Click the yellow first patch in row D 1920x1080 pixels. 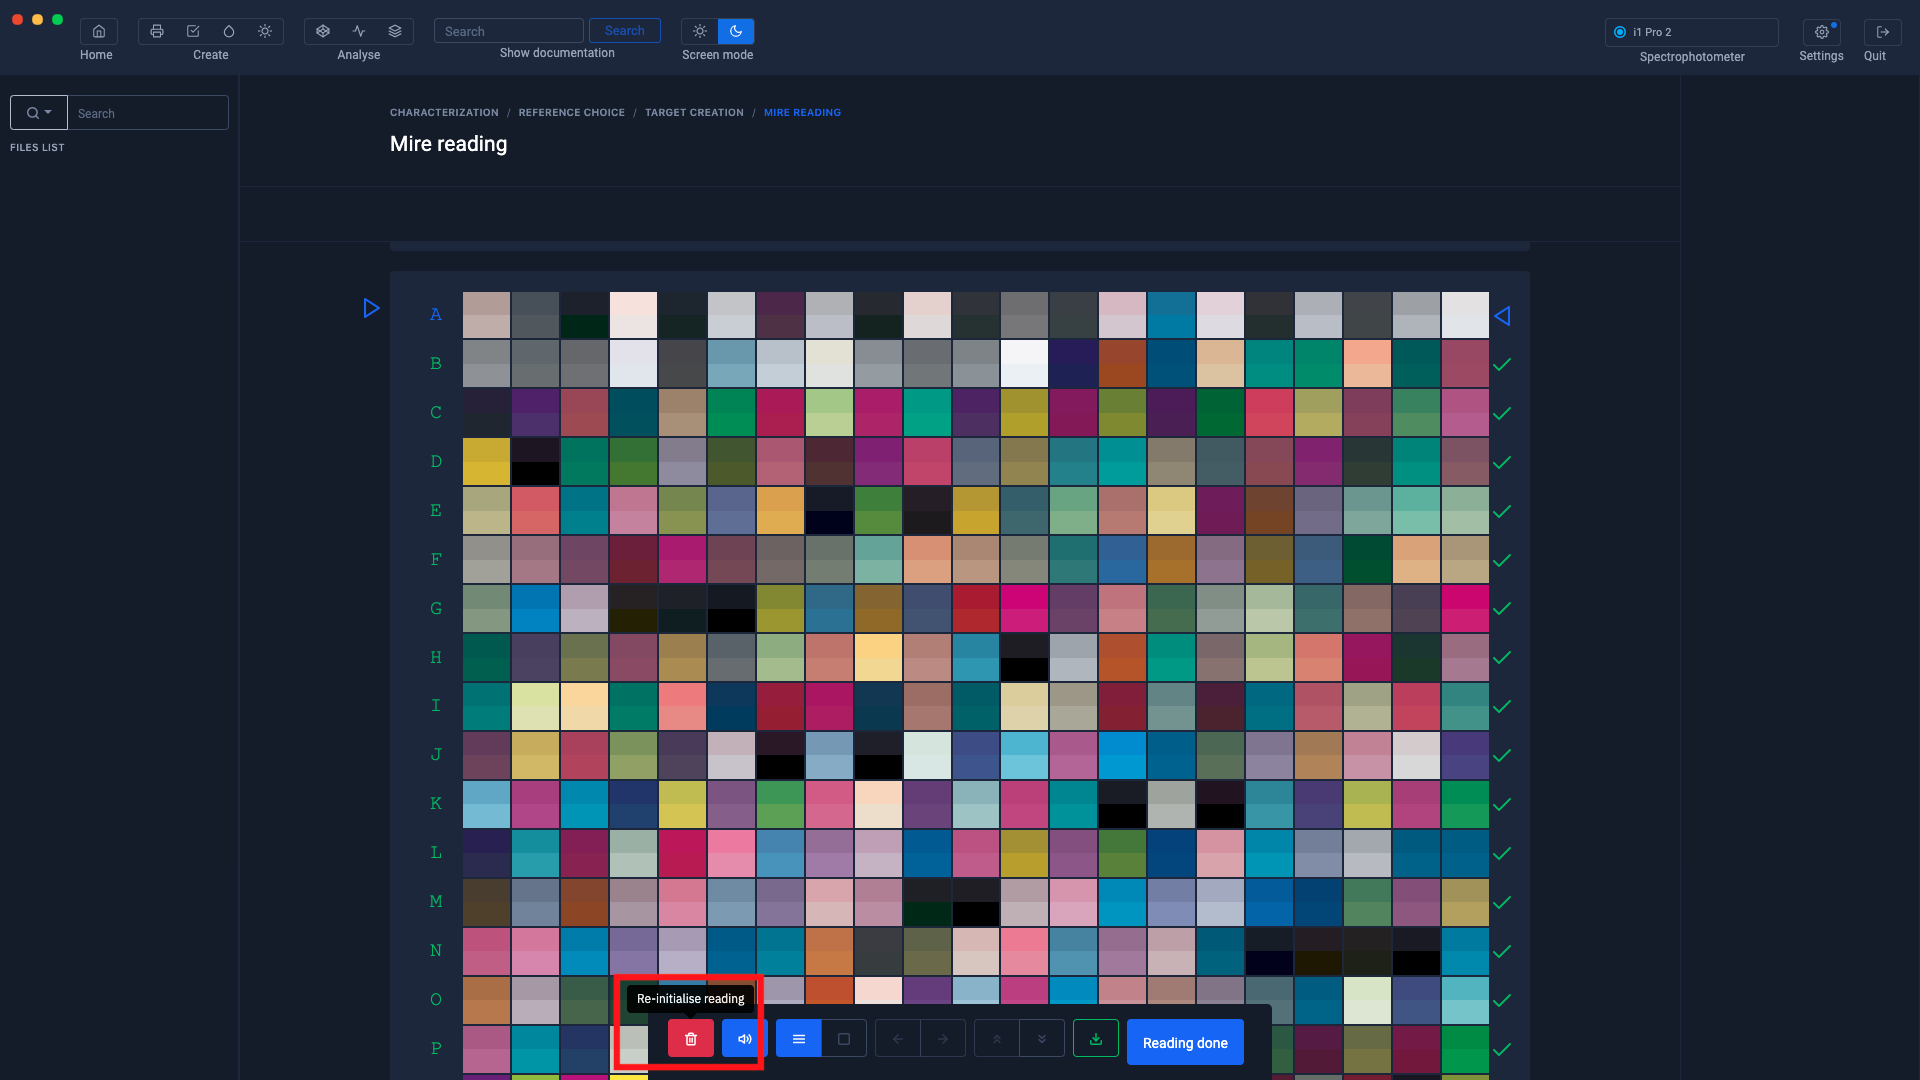486,461
